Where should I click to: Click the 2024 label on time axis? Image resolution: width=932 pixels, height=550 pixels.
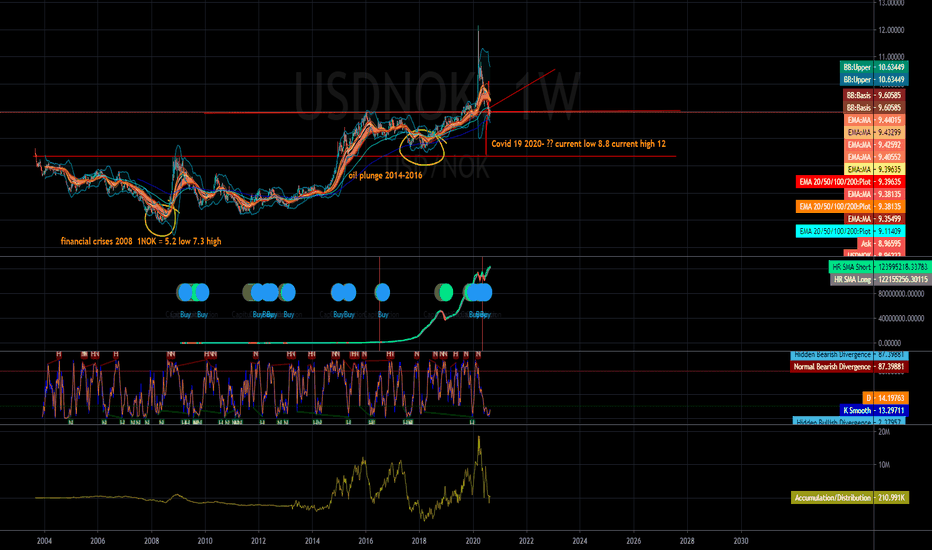coord(580,541)
